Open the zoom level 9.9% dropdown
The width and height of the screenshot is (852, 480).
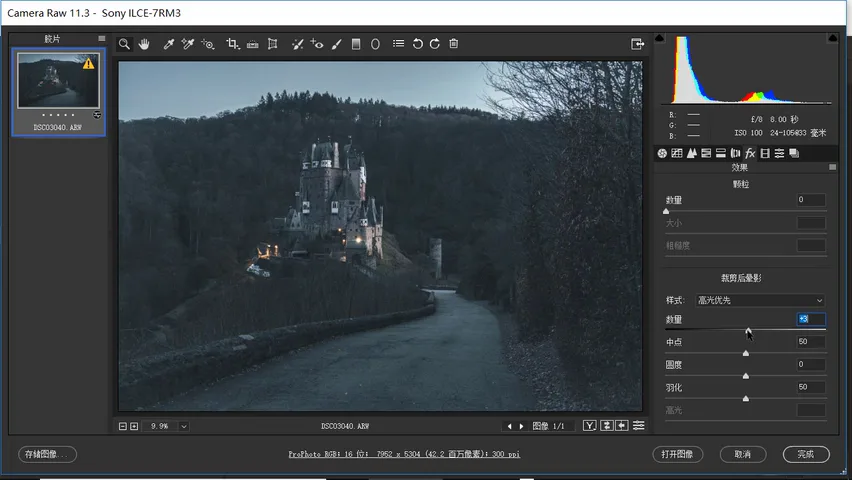(x=184, y=426)
